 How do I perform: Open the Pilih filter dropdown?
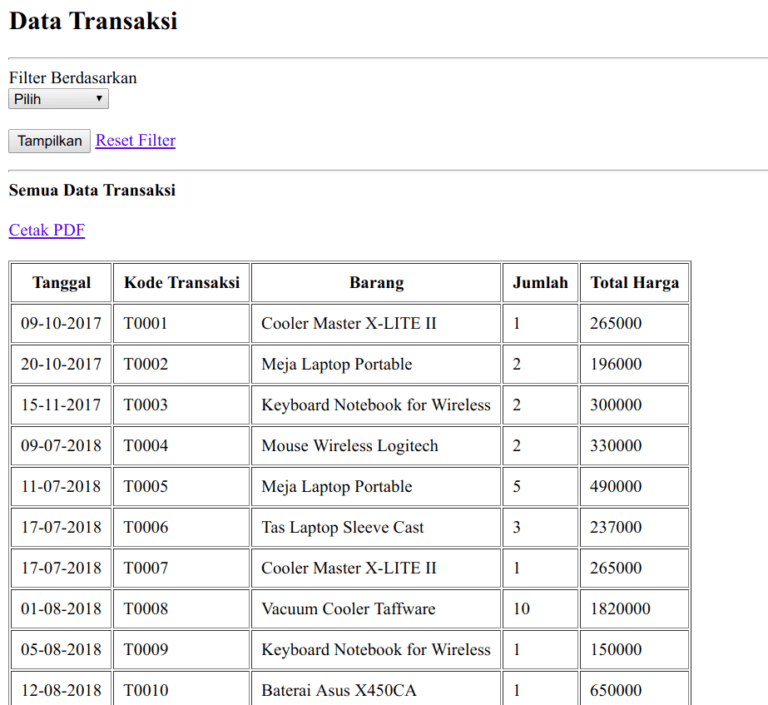[58, 99]
